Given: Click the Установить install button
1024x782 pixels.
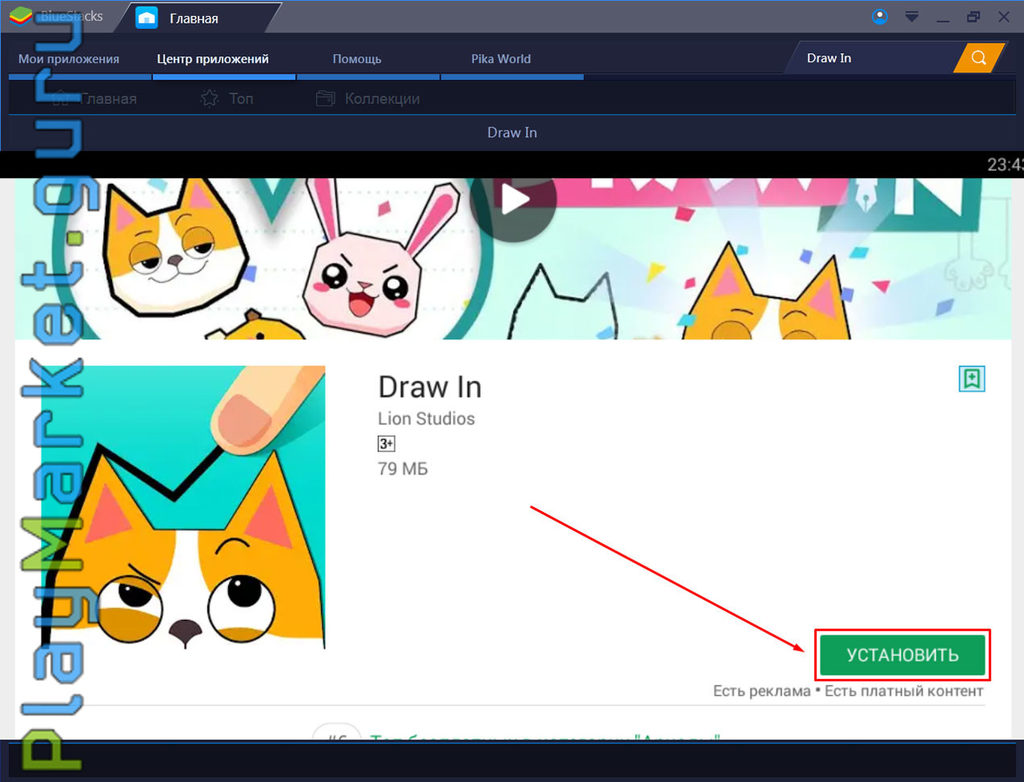Looking at the screenshot, I should pos(903,655).
